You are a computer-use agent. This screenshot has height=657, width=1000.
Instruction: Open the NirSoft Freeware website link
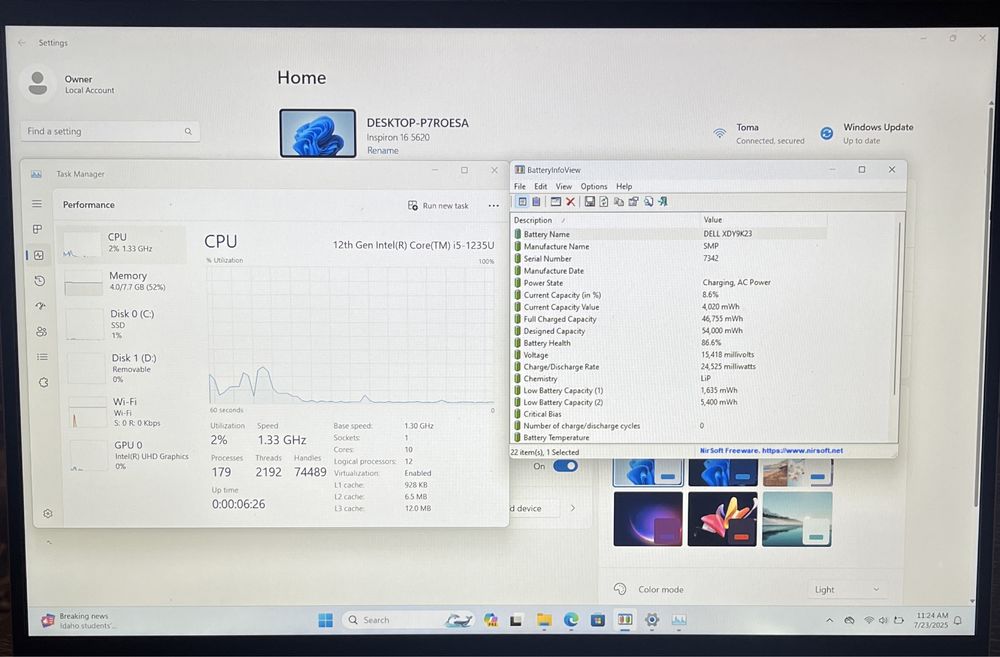(771, 450)
